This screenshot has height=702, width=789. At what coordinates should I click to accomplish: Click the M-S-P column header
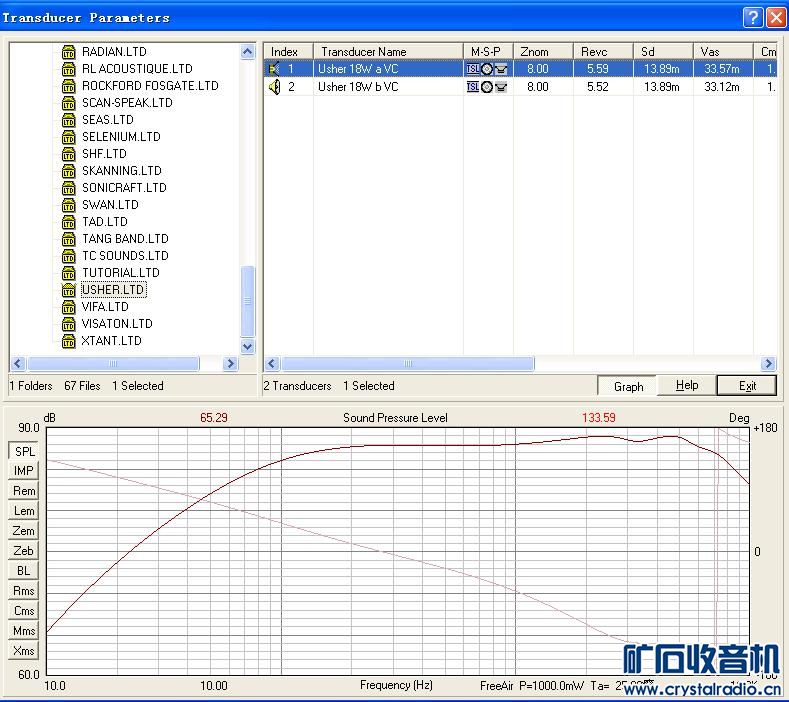point(488,52)
